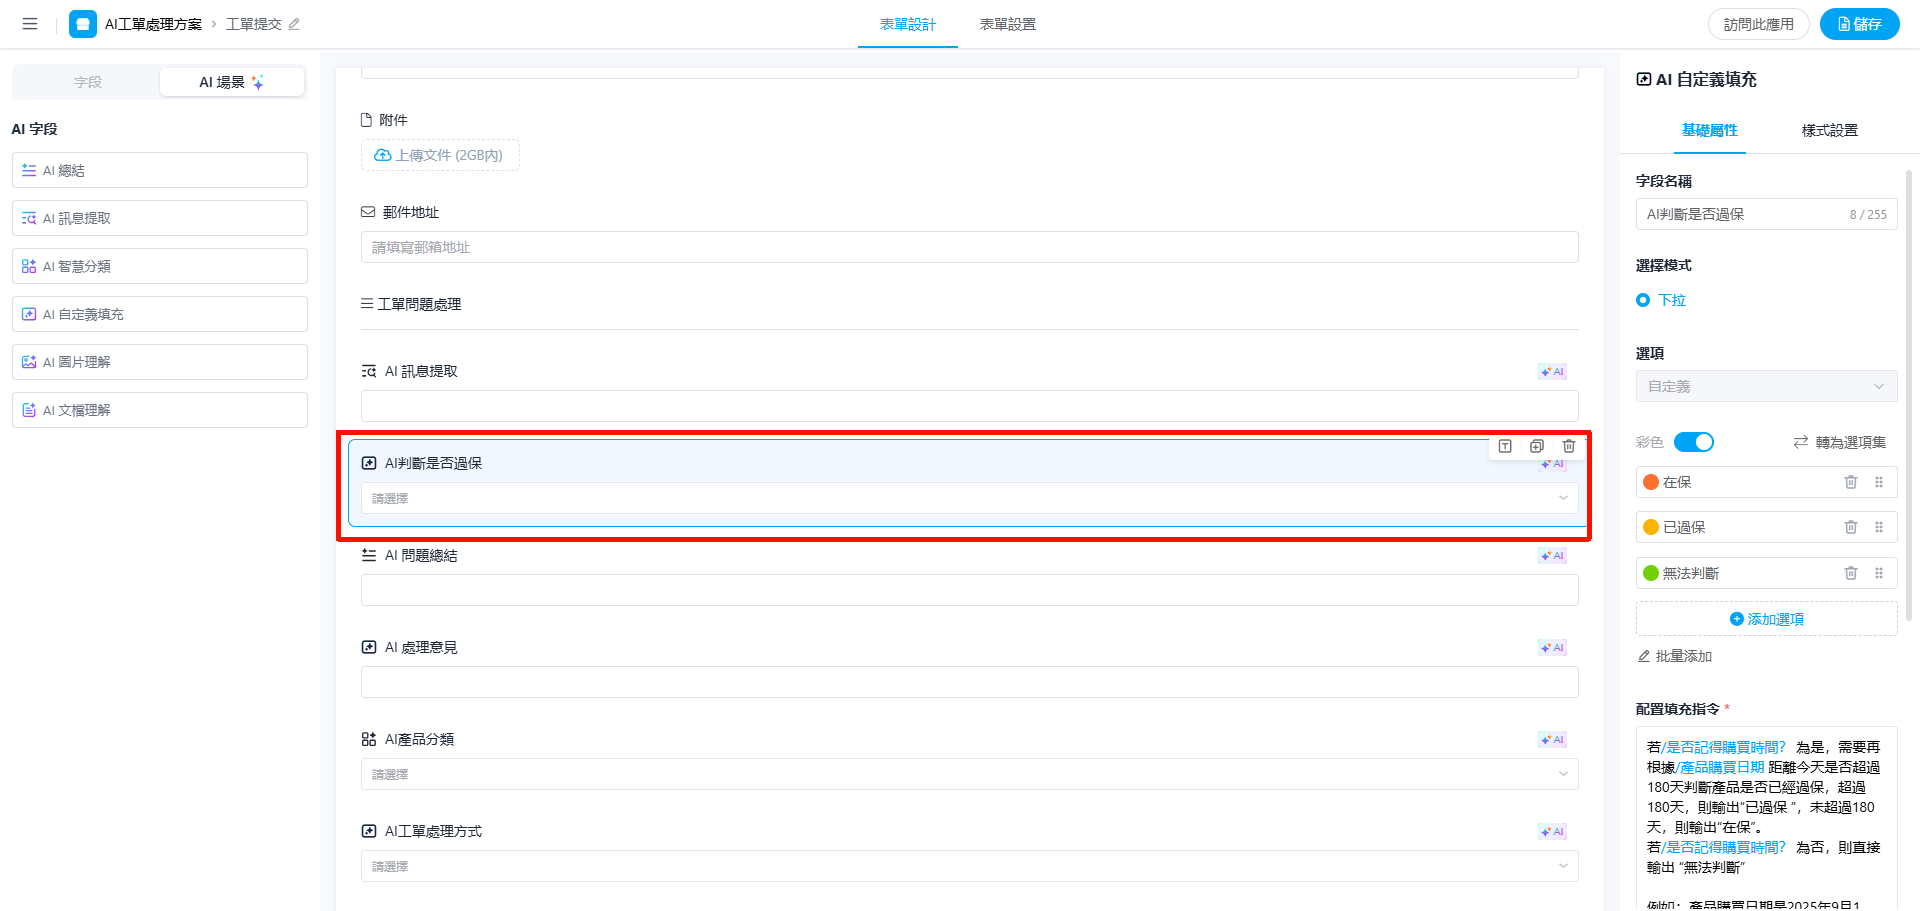Image resolution: width=1920 pixels, height=911 pixels.
Task: Switch to the 表單設置 tab
Action: click(x=1007, y=24)
